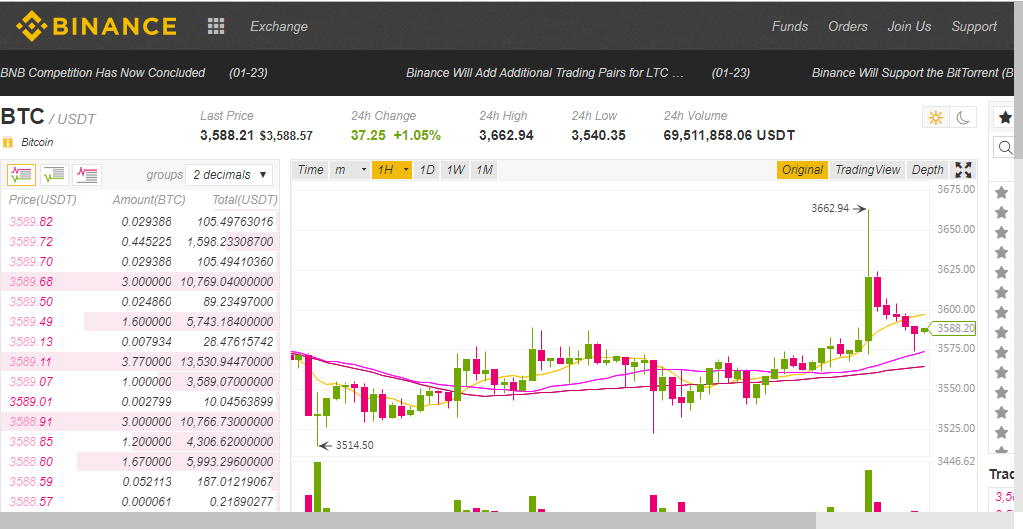This screenshot has height=529, width=1023.
Task: Click the current price marker 3588.20
Action: click(x=953, y=328)
